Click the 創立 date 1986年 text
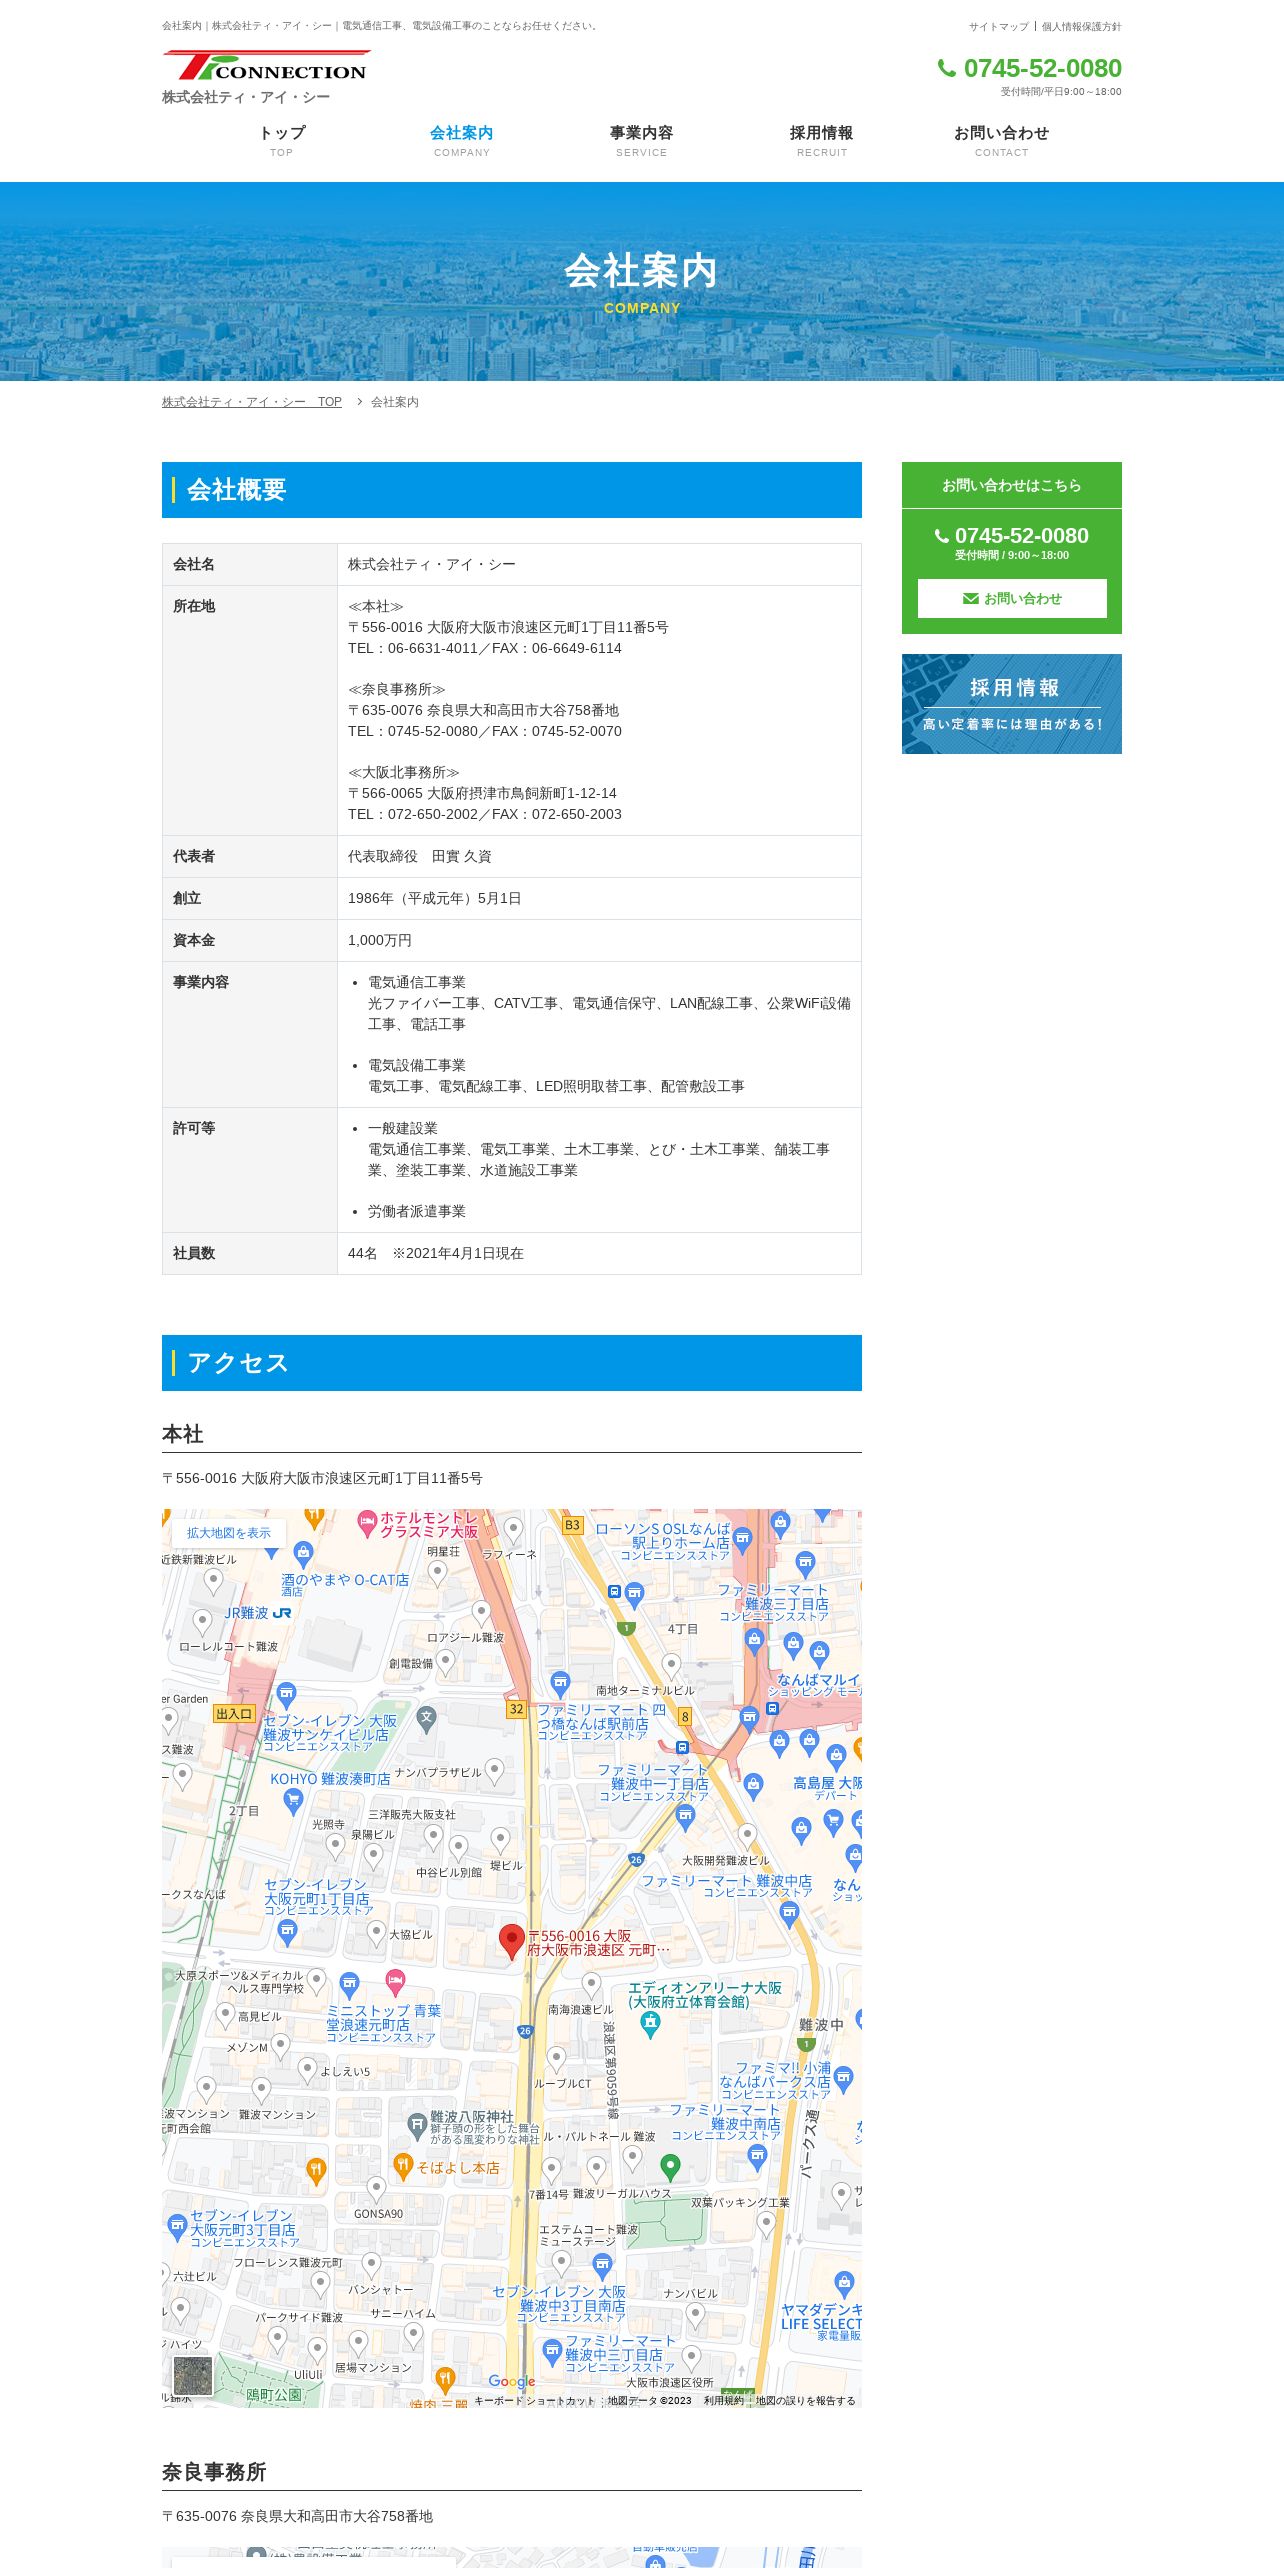The width and height of the screenshot is (1284, 2568). (x=435, y=898)
